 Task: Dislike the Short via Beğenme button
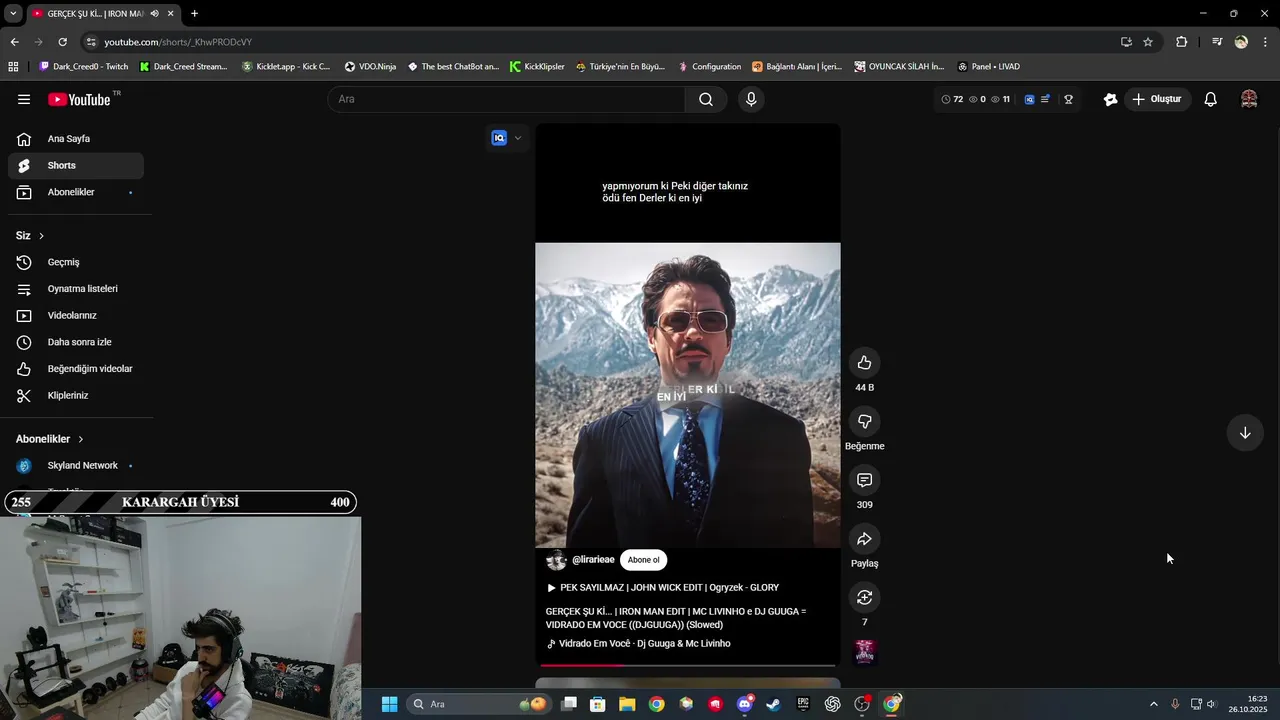(x=864, y=422)
